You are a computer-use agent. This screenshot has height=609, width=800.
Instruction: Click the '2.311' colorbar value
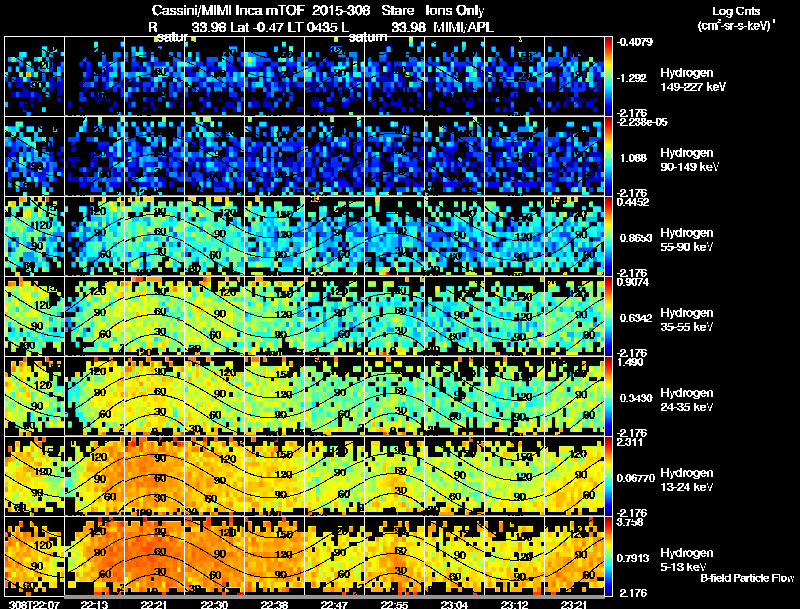click(630, 442)
